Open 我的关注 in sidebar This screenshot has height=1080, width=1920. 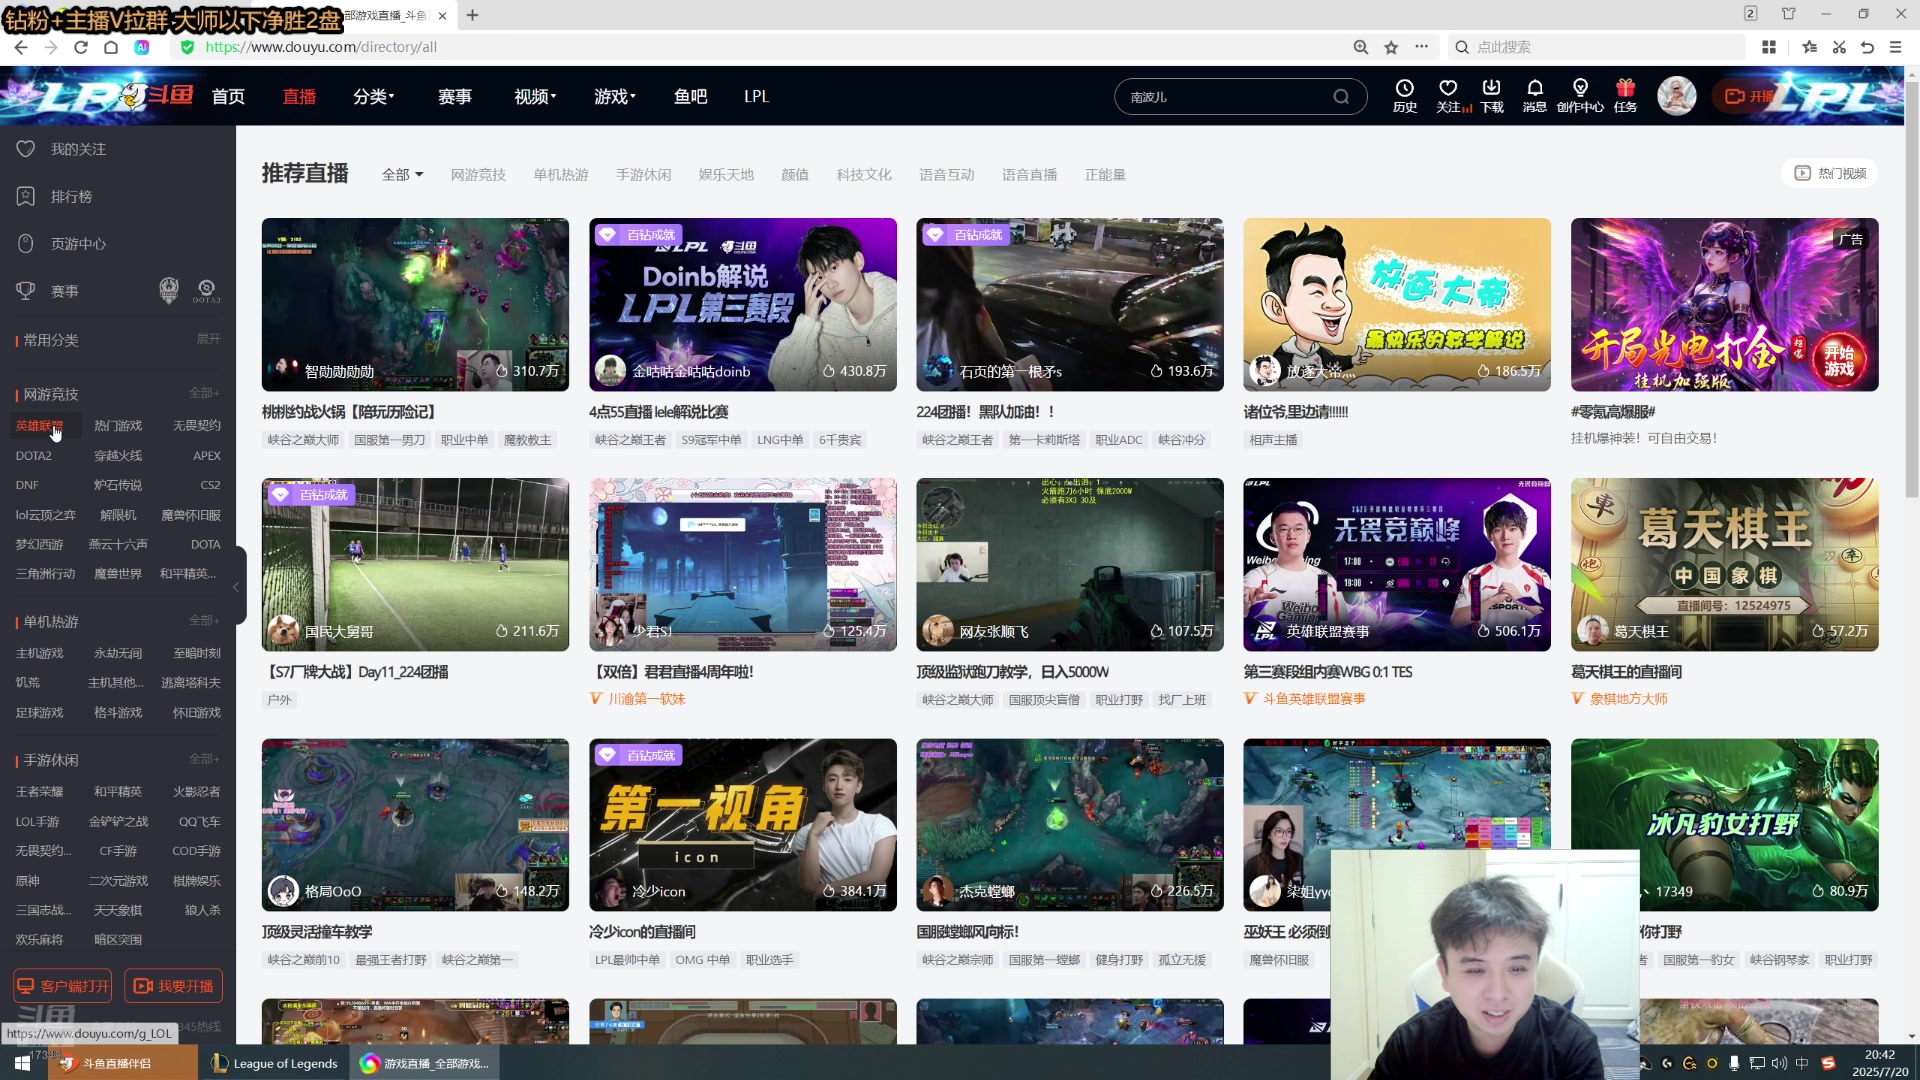(x=78, y=149)
